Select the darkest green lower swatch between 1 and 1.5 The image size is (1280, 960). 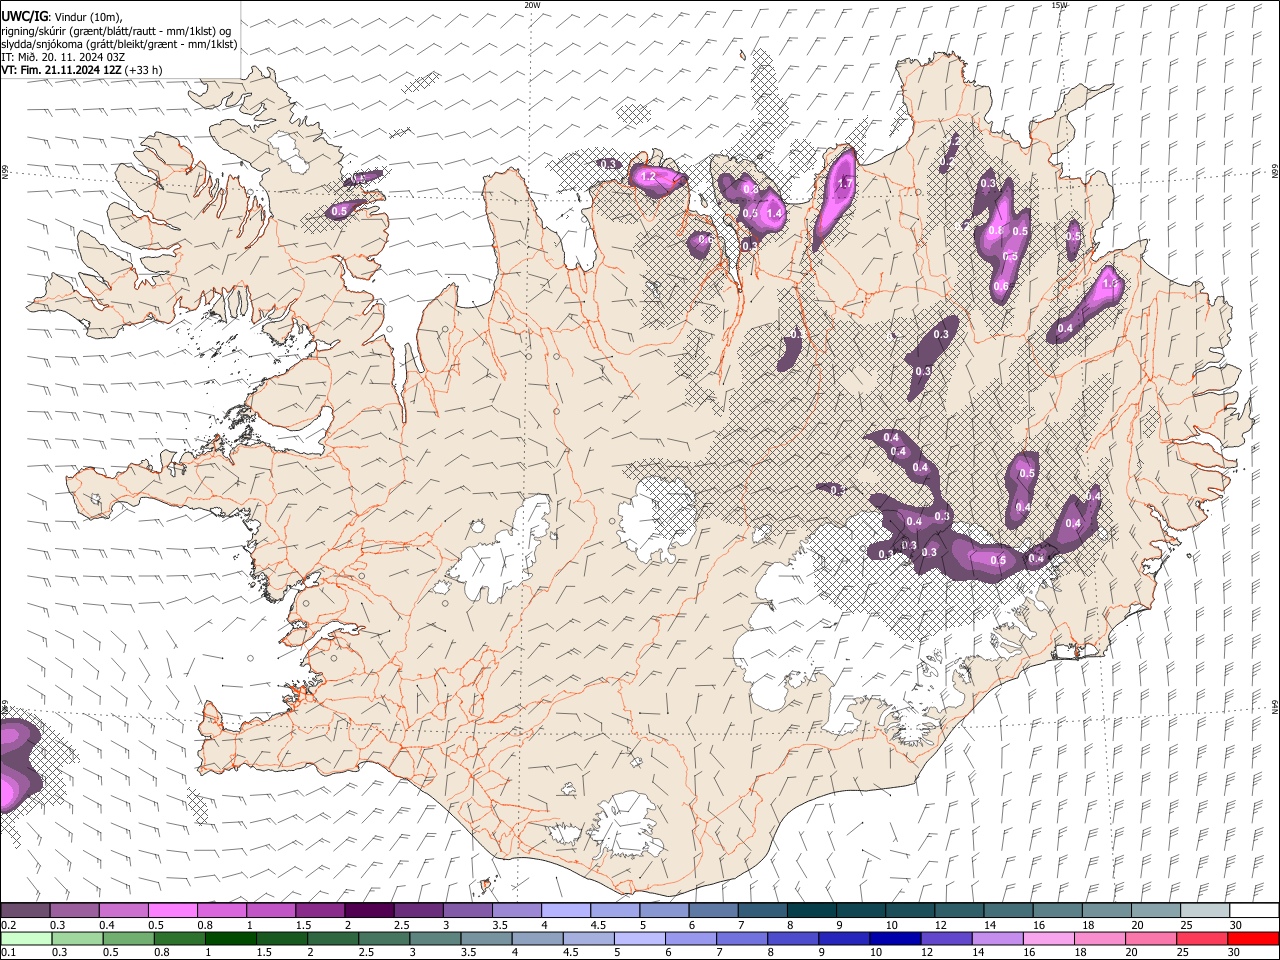230,939
